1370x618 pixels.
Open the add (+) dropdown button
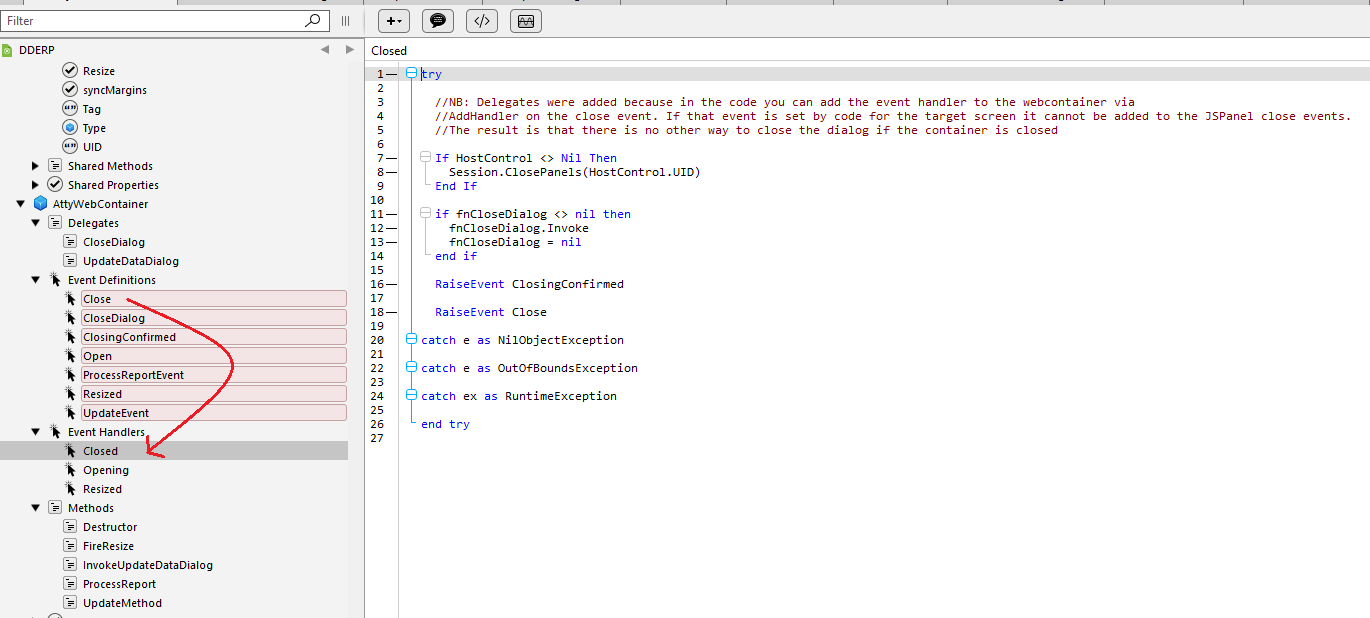[394, 20]
